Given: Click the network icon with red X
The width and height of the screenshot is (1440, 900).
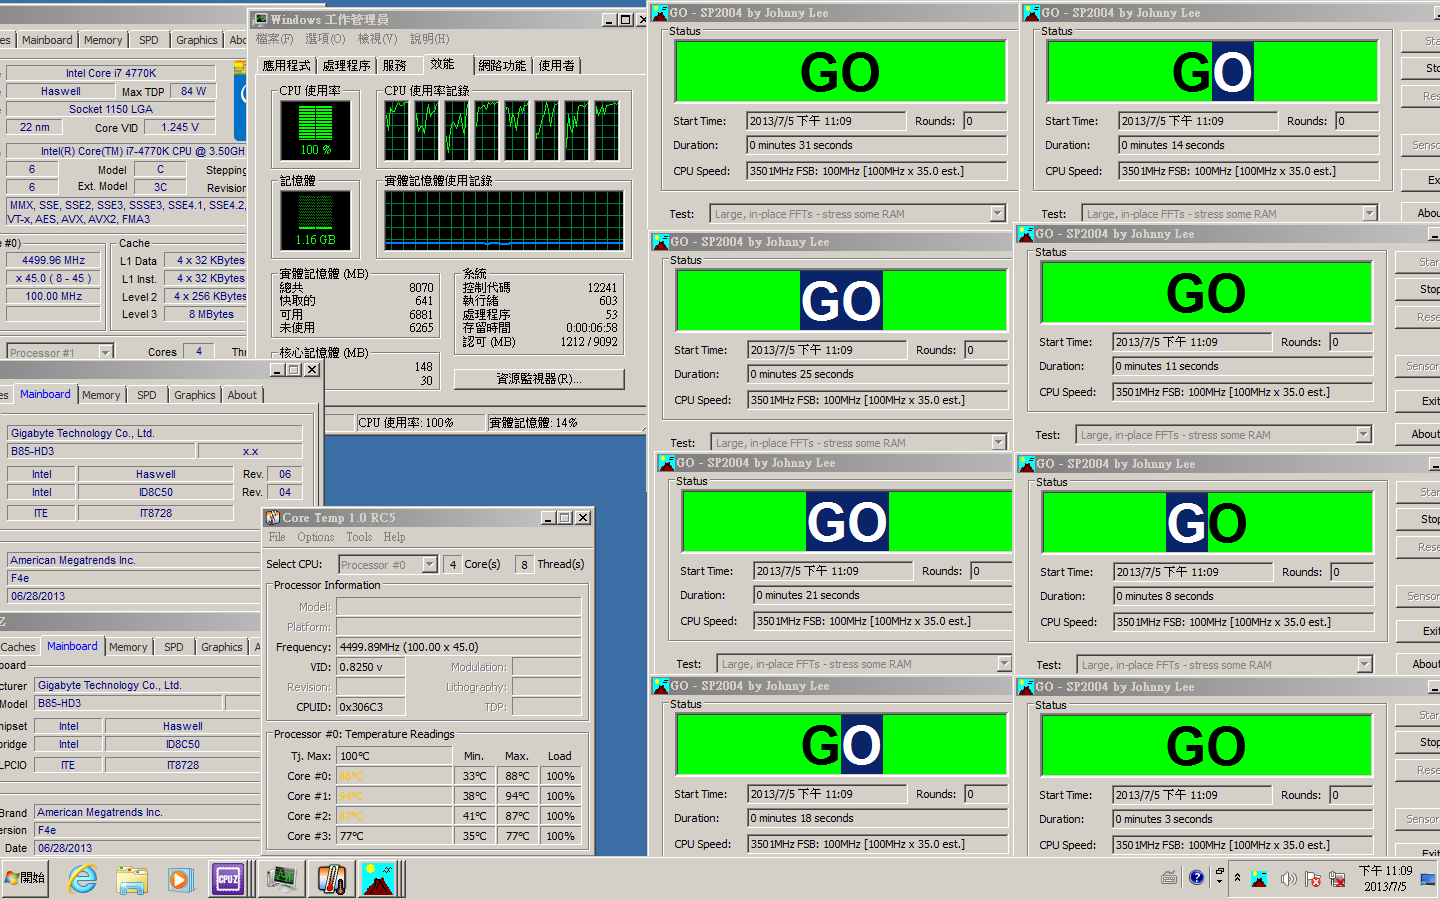Looking at the screenshot, I should click(x=1337, y=879).
